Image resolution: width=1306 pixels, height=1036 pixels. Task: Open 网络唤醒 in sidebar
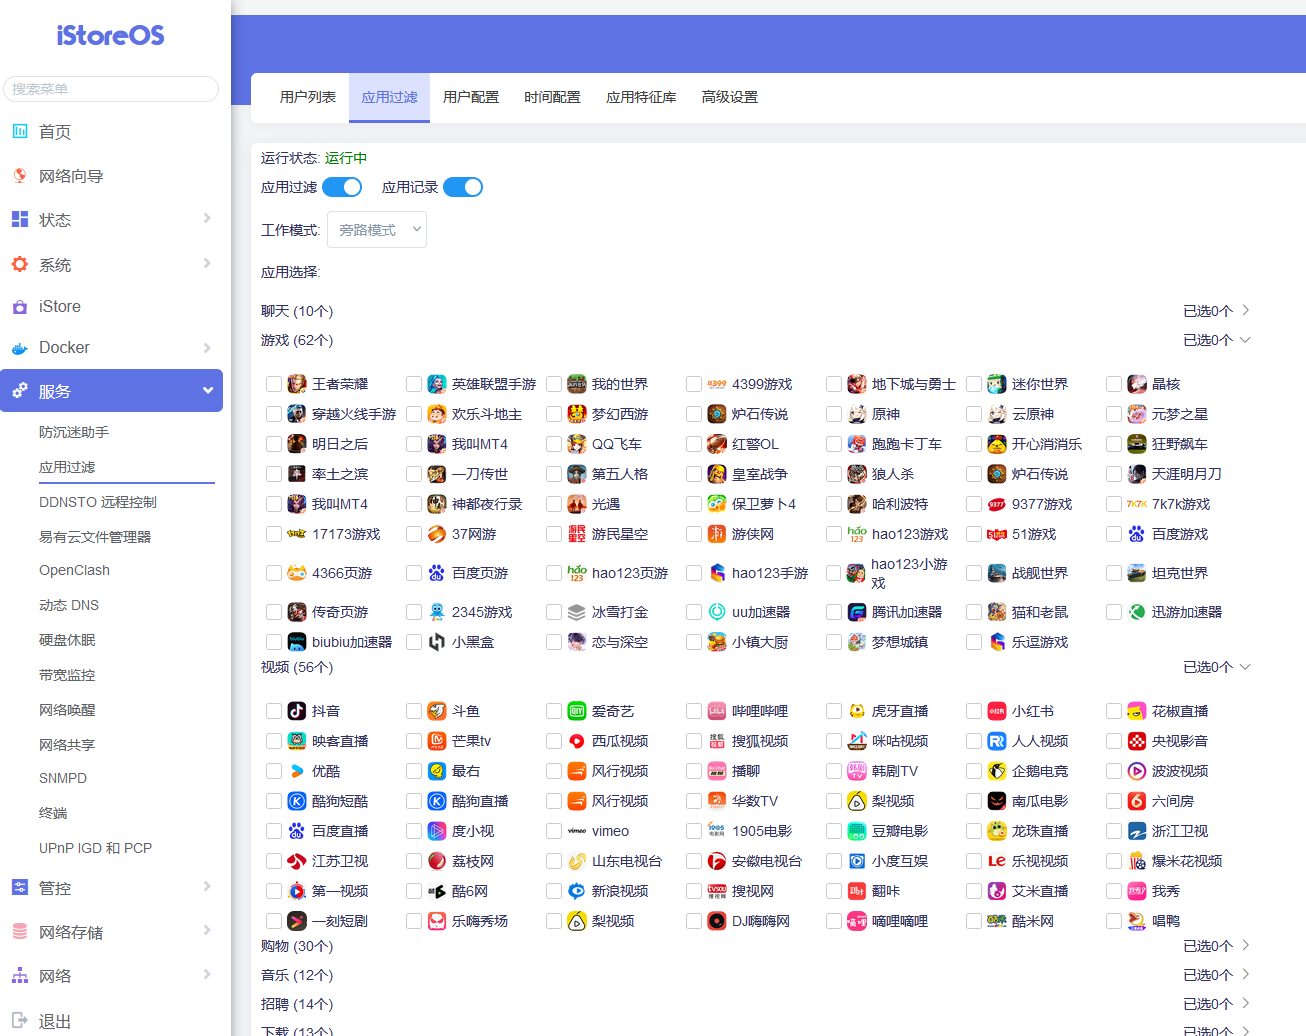click(67, 710)
